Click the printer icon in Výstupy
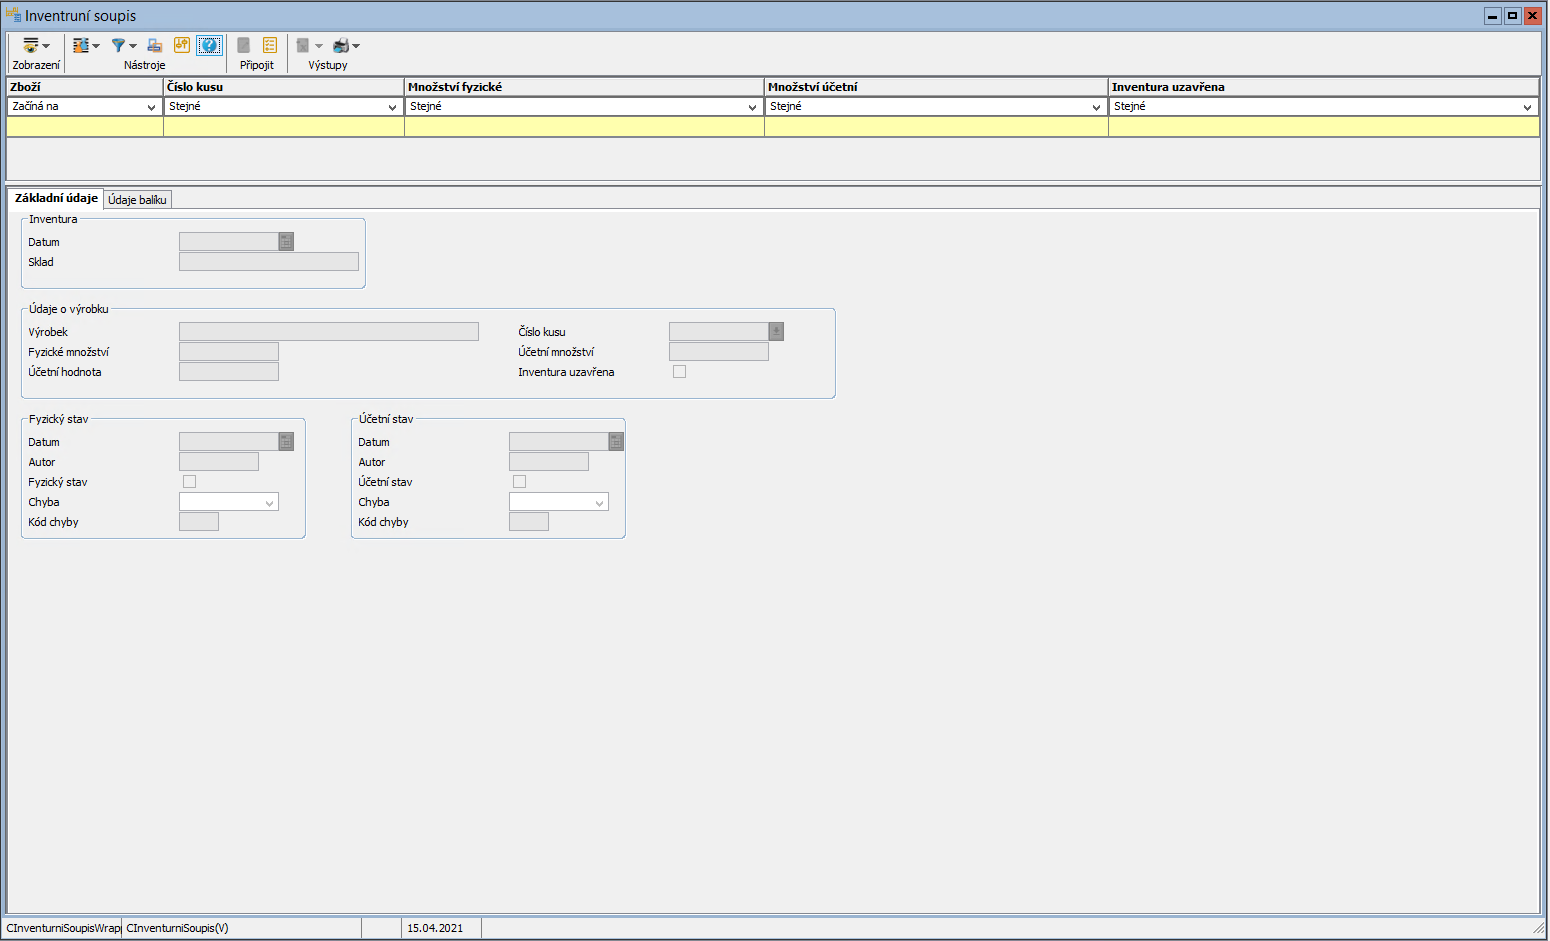The height and width of the screenshot is (941, 1550). (341, 46)
